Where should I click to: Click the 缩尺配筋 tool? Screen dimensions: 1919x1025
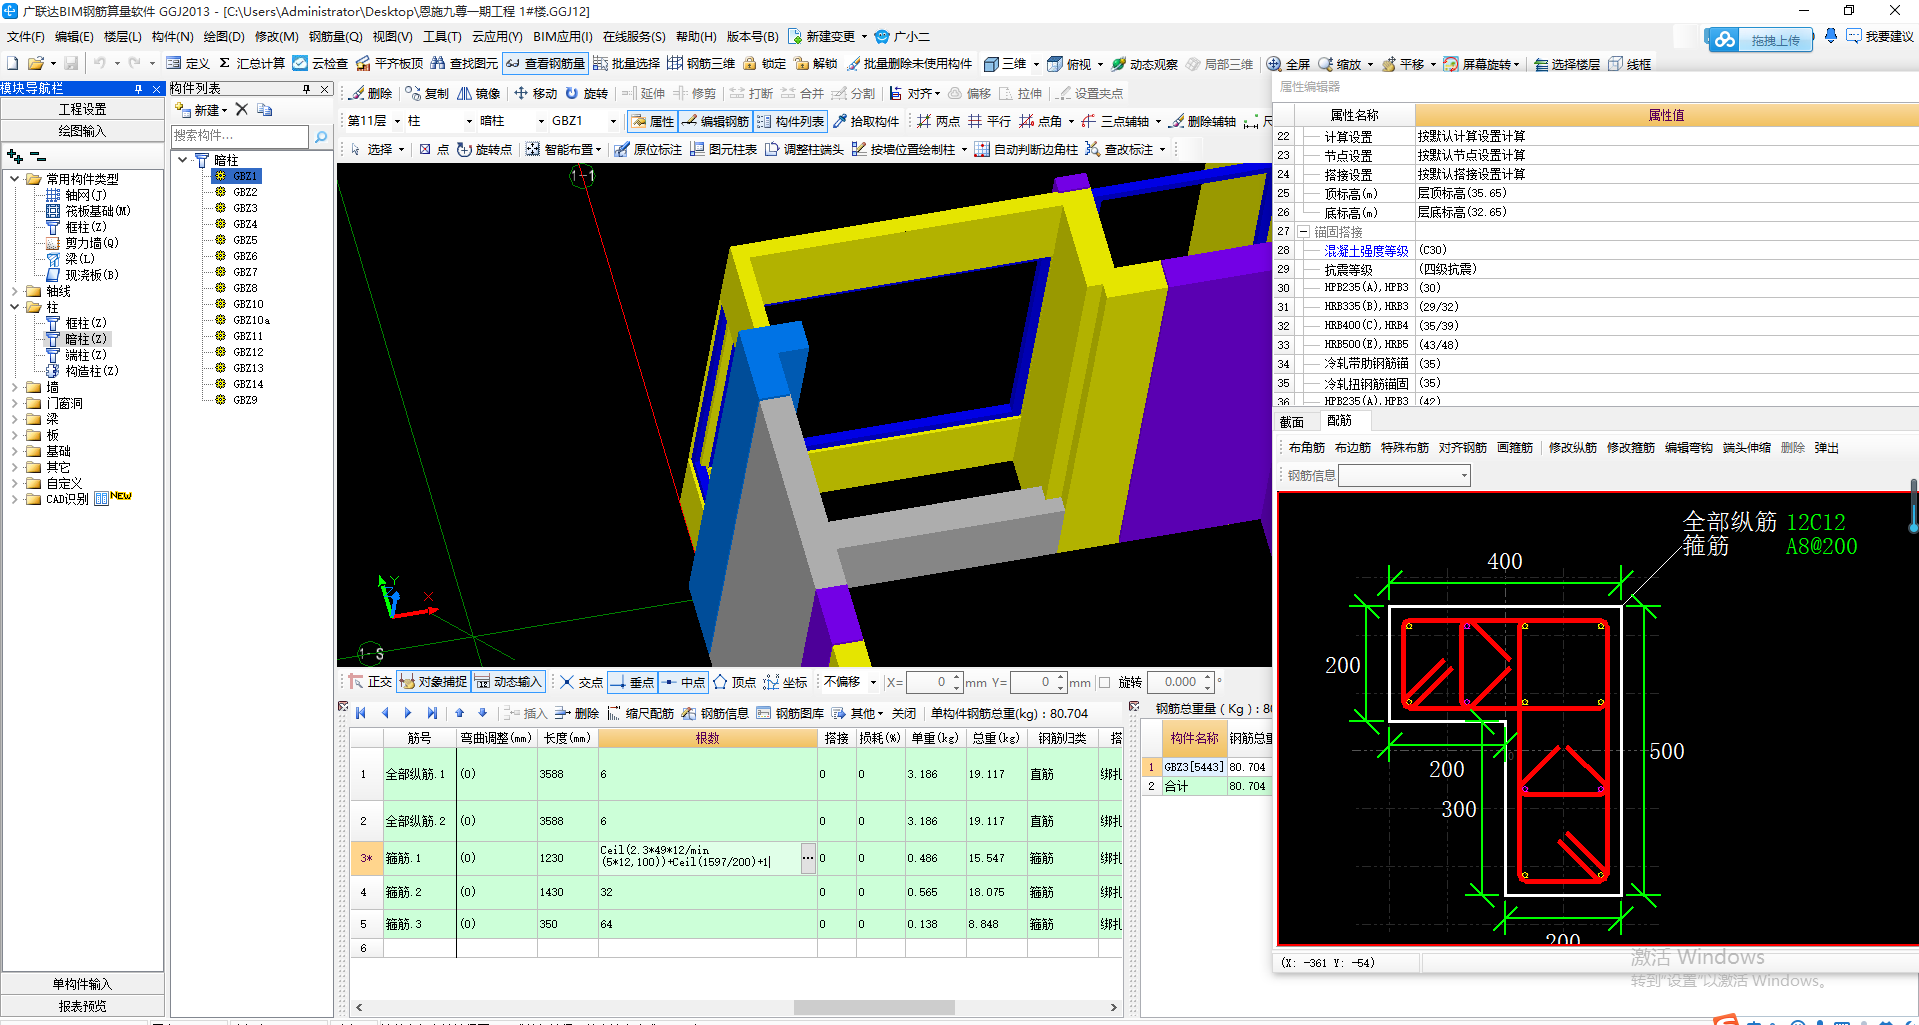(640, 713)
